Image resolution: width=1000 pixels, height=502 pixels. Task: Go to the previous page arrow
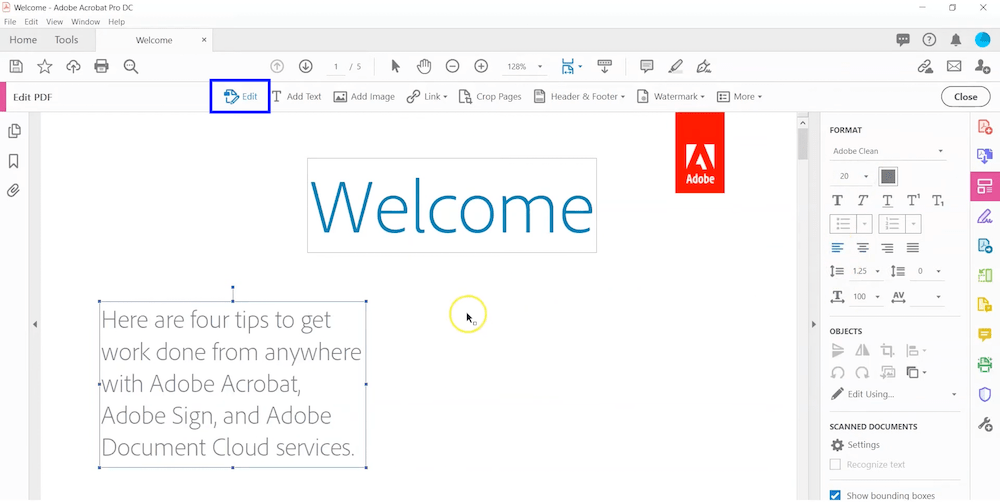click(x=277, y=66)
